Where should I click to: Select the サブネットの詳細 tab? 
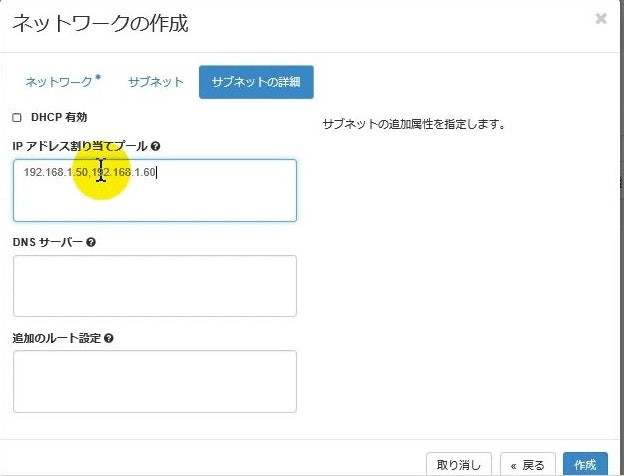[256, 82]
